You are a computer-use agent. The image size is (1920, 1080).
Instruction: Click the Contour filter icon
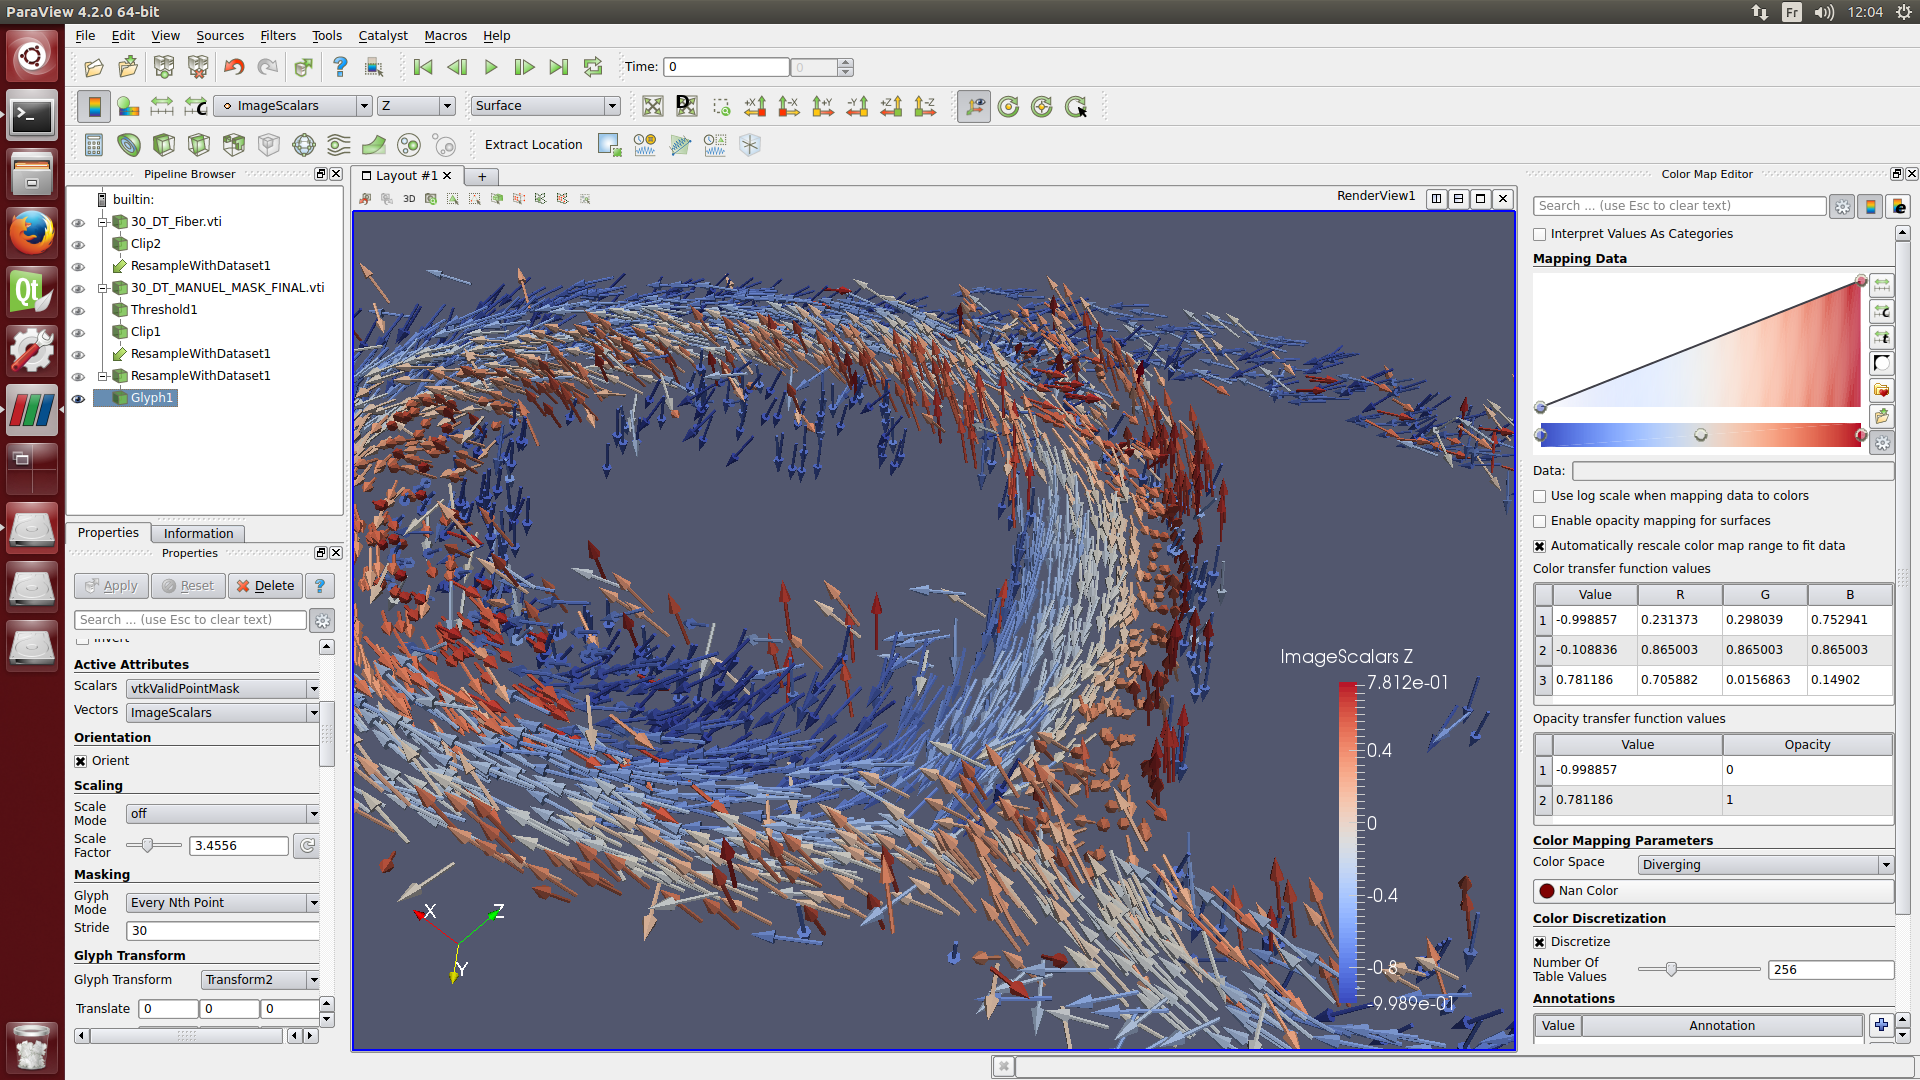[129, 145]
